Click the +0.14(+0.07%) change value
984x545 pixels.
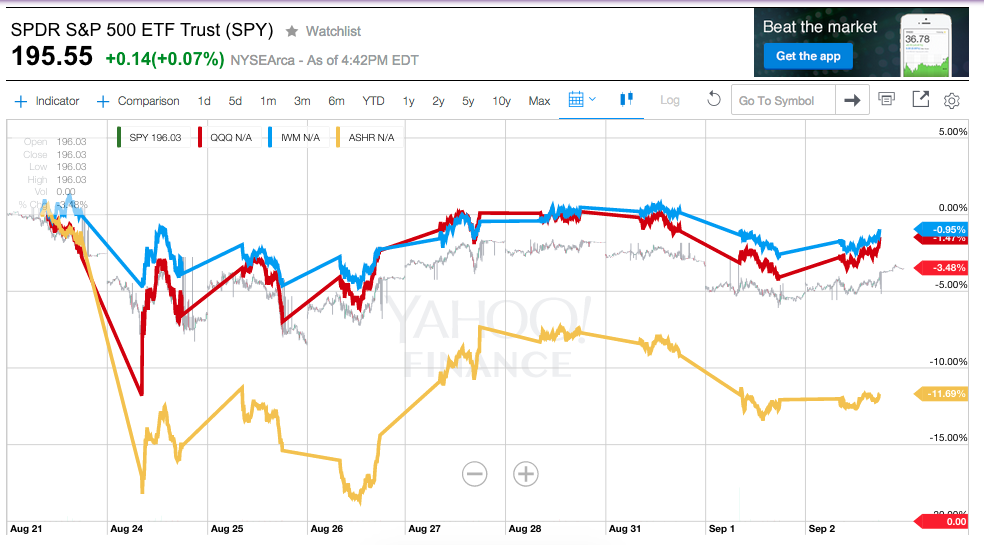[x=165, y=59]
